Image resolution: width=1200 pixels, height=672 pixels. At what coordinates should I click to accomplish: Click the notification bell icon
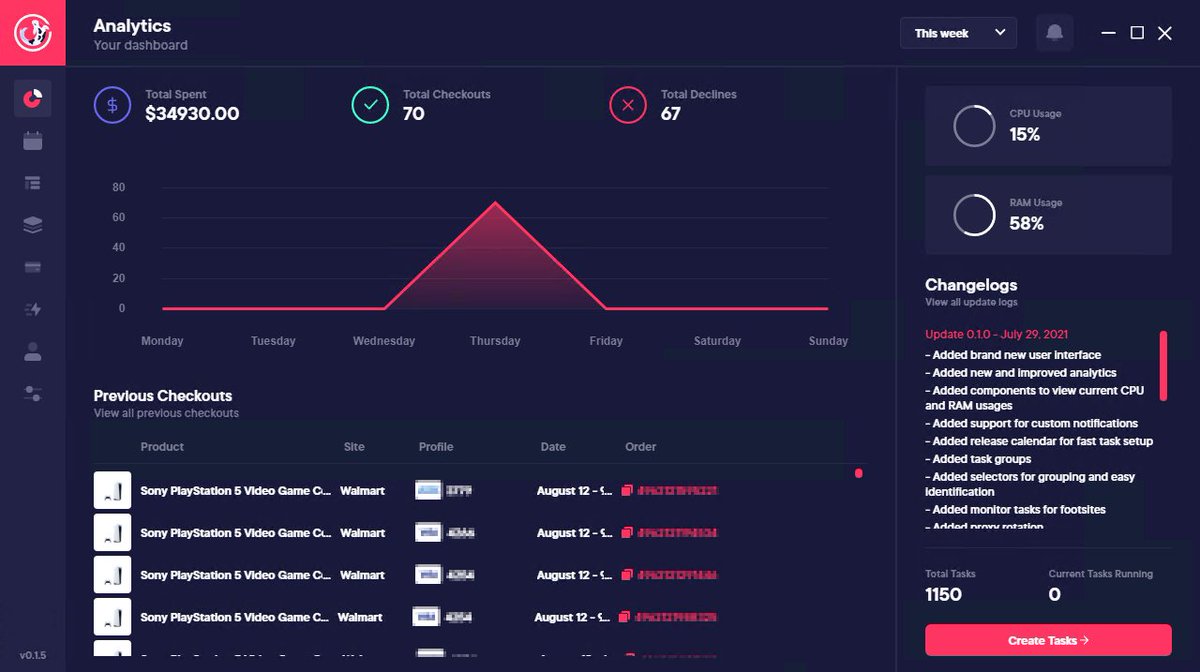[1054, 33]
